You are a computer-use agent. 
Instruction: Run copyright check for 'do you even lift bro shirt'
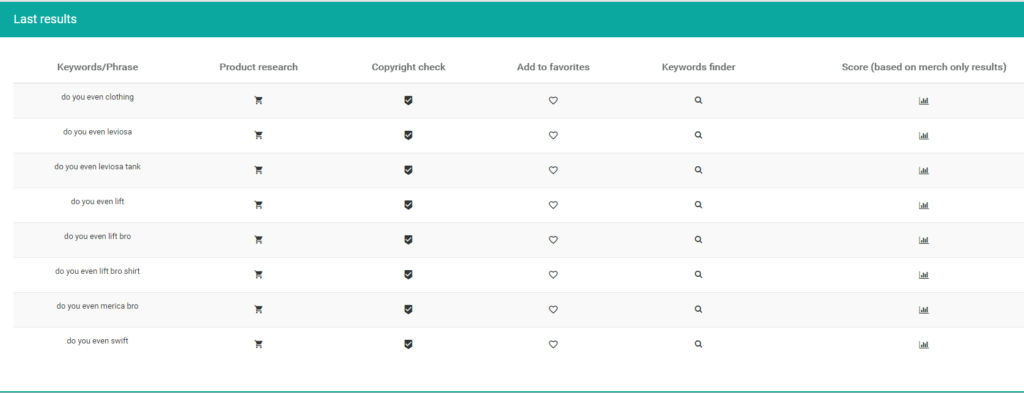pyautogui.click(x=408, y=274)
